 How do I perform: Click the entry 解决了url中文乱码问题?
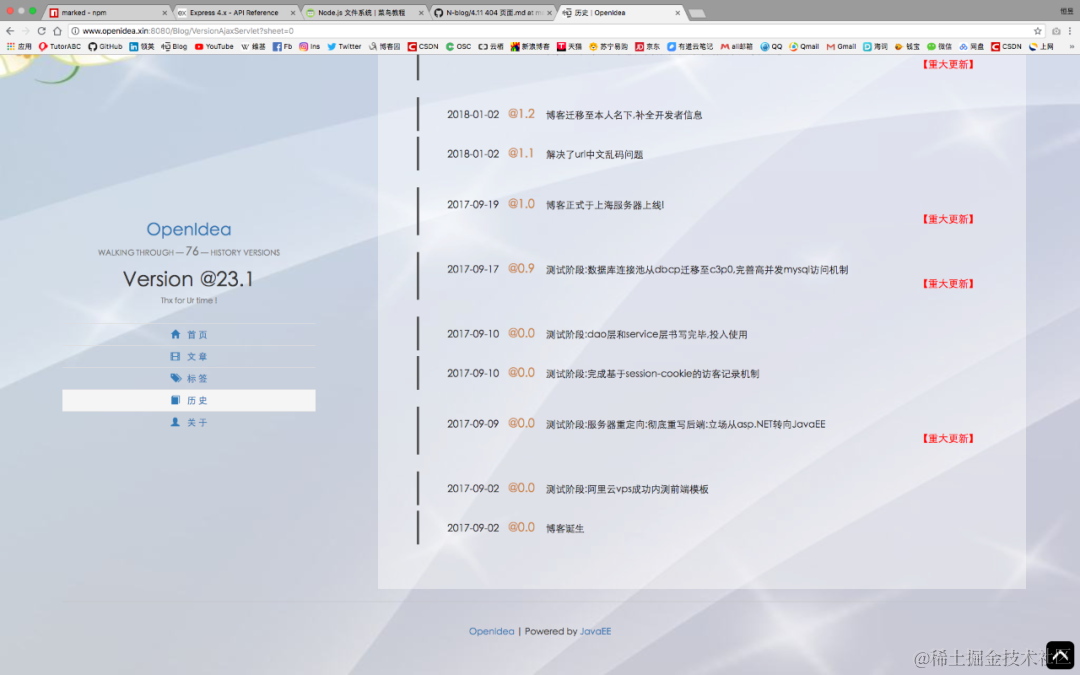point(594,154)
